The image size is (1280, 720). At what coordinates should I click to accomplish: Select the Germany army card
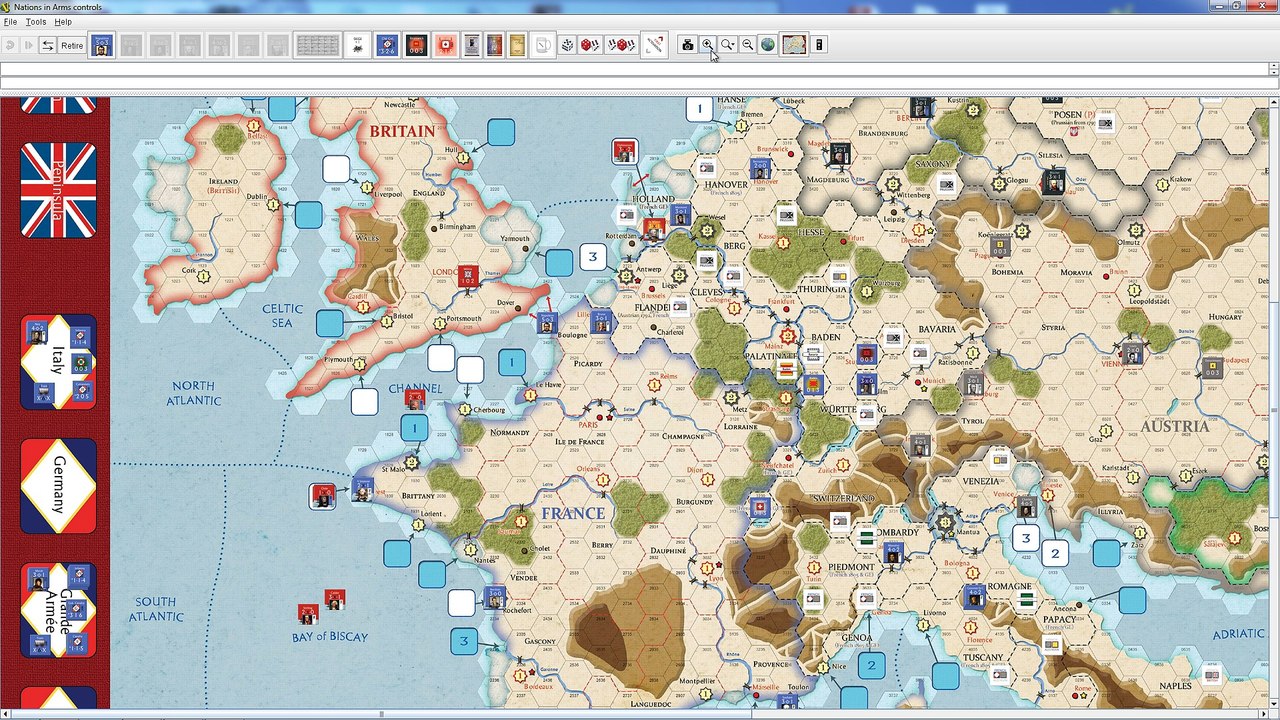tap(58, 485)
